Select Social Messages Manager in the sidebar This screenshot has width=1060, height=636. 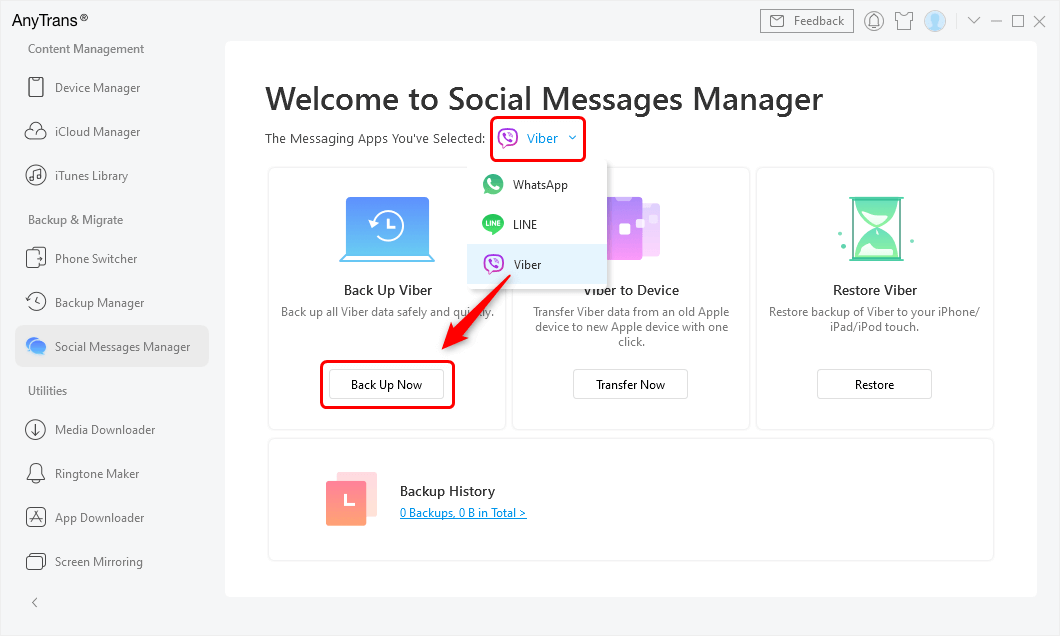(112, 347)
